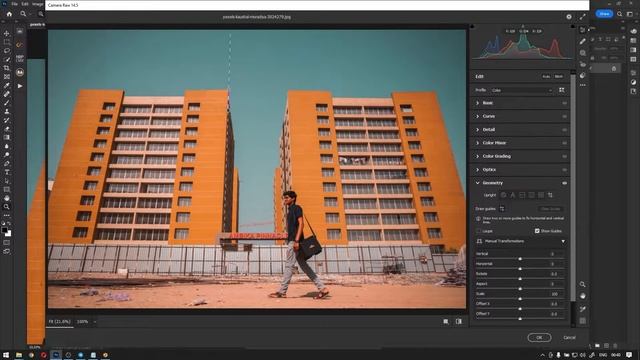Click the Clear Guides button
The height and width of the screenshot is (360, 640).
[551, 209]
